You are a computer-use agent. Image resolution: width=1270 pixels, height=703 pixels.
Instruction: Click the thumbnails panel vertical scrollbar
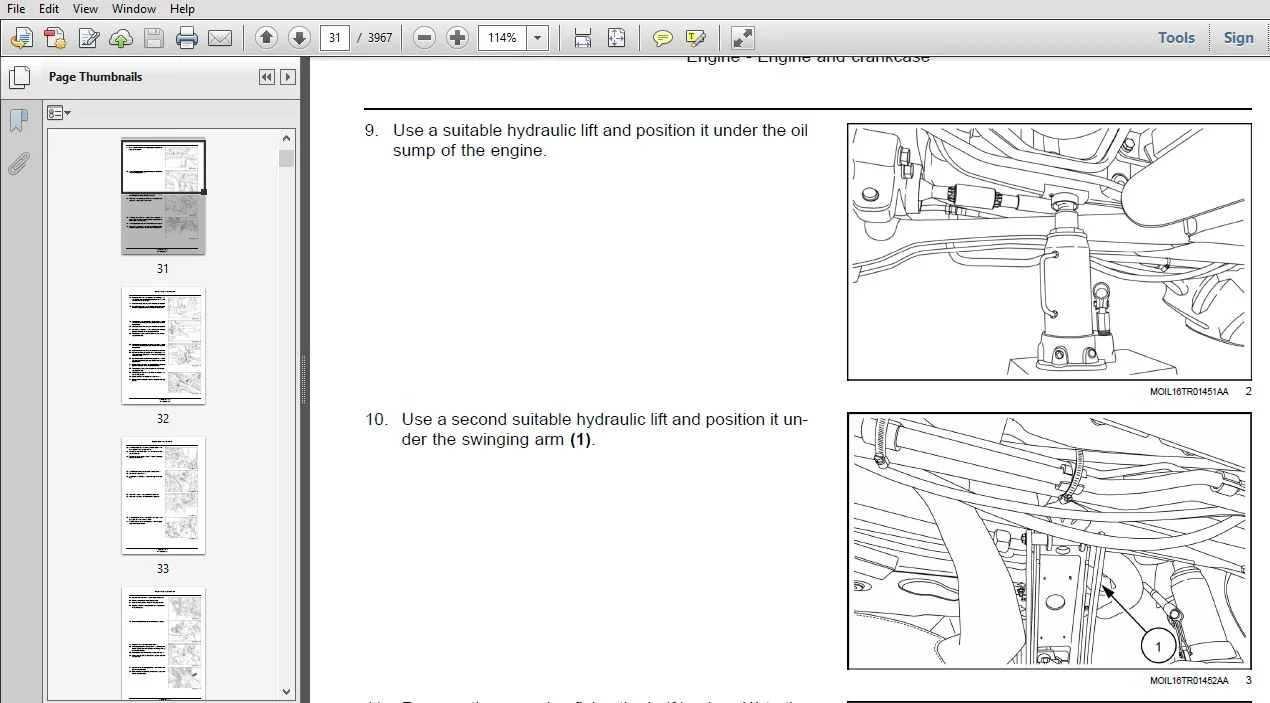287,415
